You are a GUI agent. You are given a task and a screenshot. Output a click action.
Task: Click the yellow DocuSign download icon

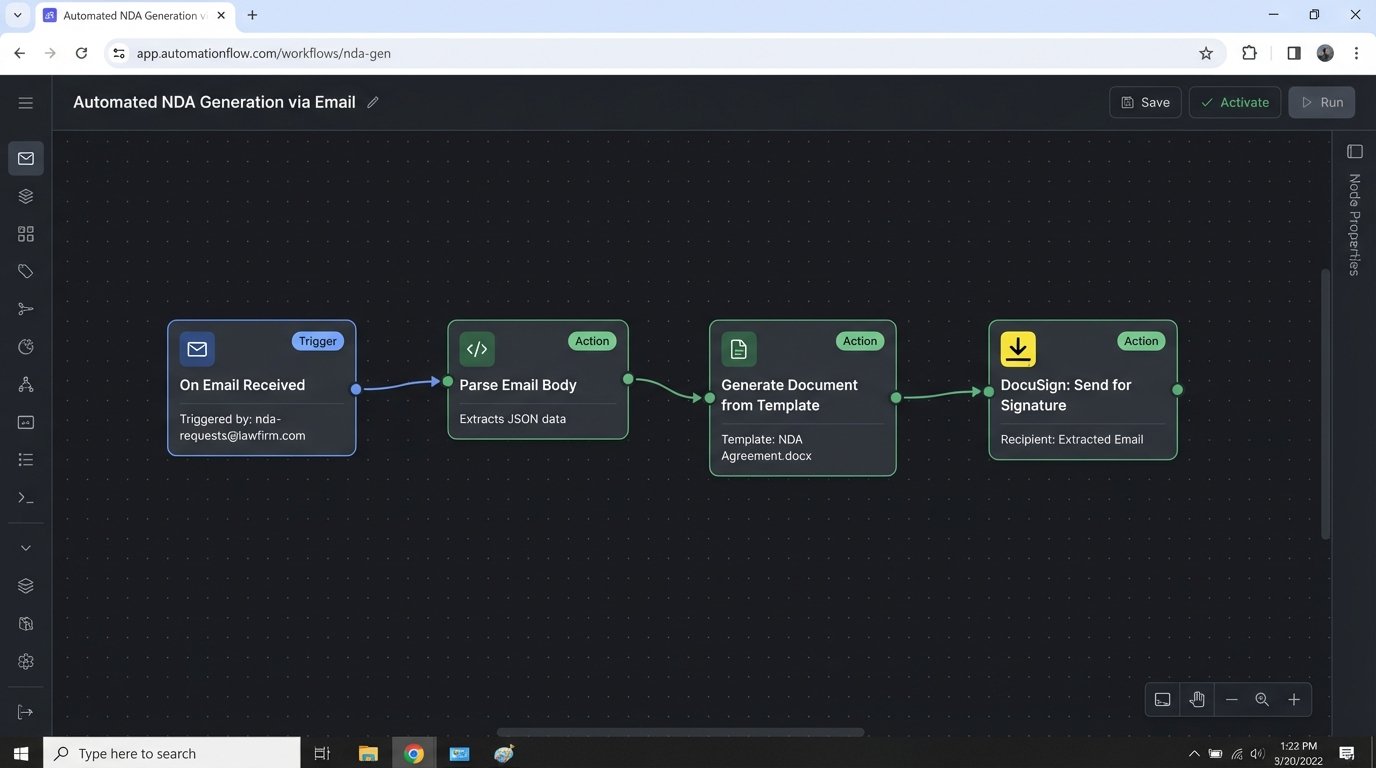(1018, 349)
